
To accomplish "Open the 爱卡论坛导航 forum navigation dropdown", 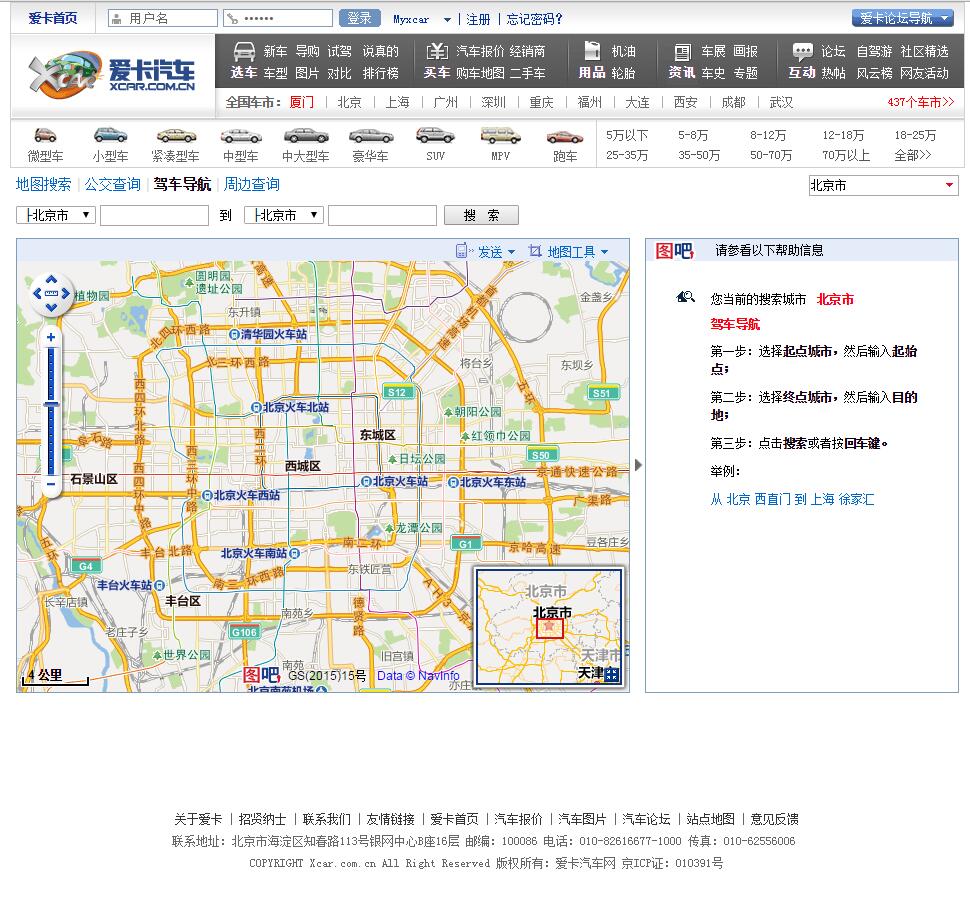I will pyautogui.click(x=902, y=18).
